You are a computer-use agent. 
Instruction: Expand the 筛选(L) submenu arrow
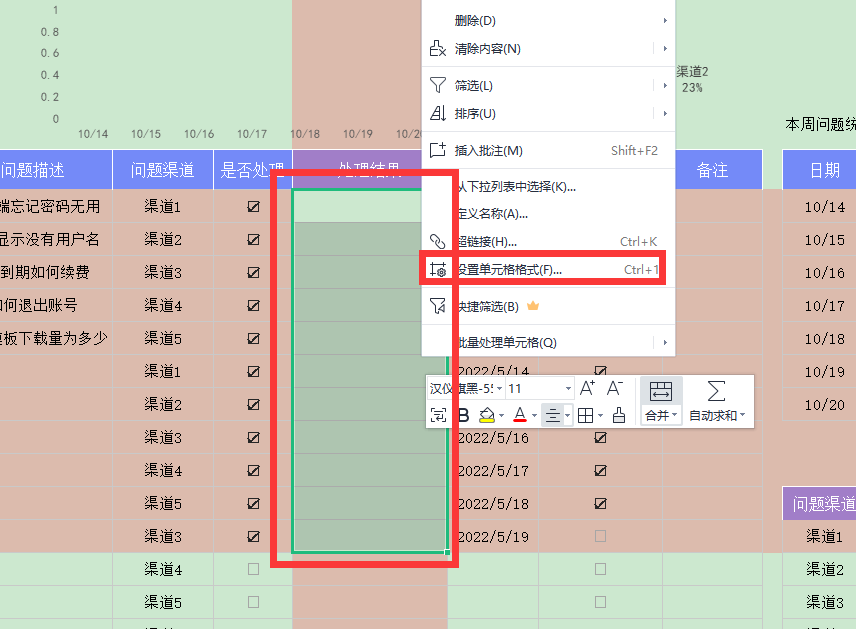click(665, 85)
